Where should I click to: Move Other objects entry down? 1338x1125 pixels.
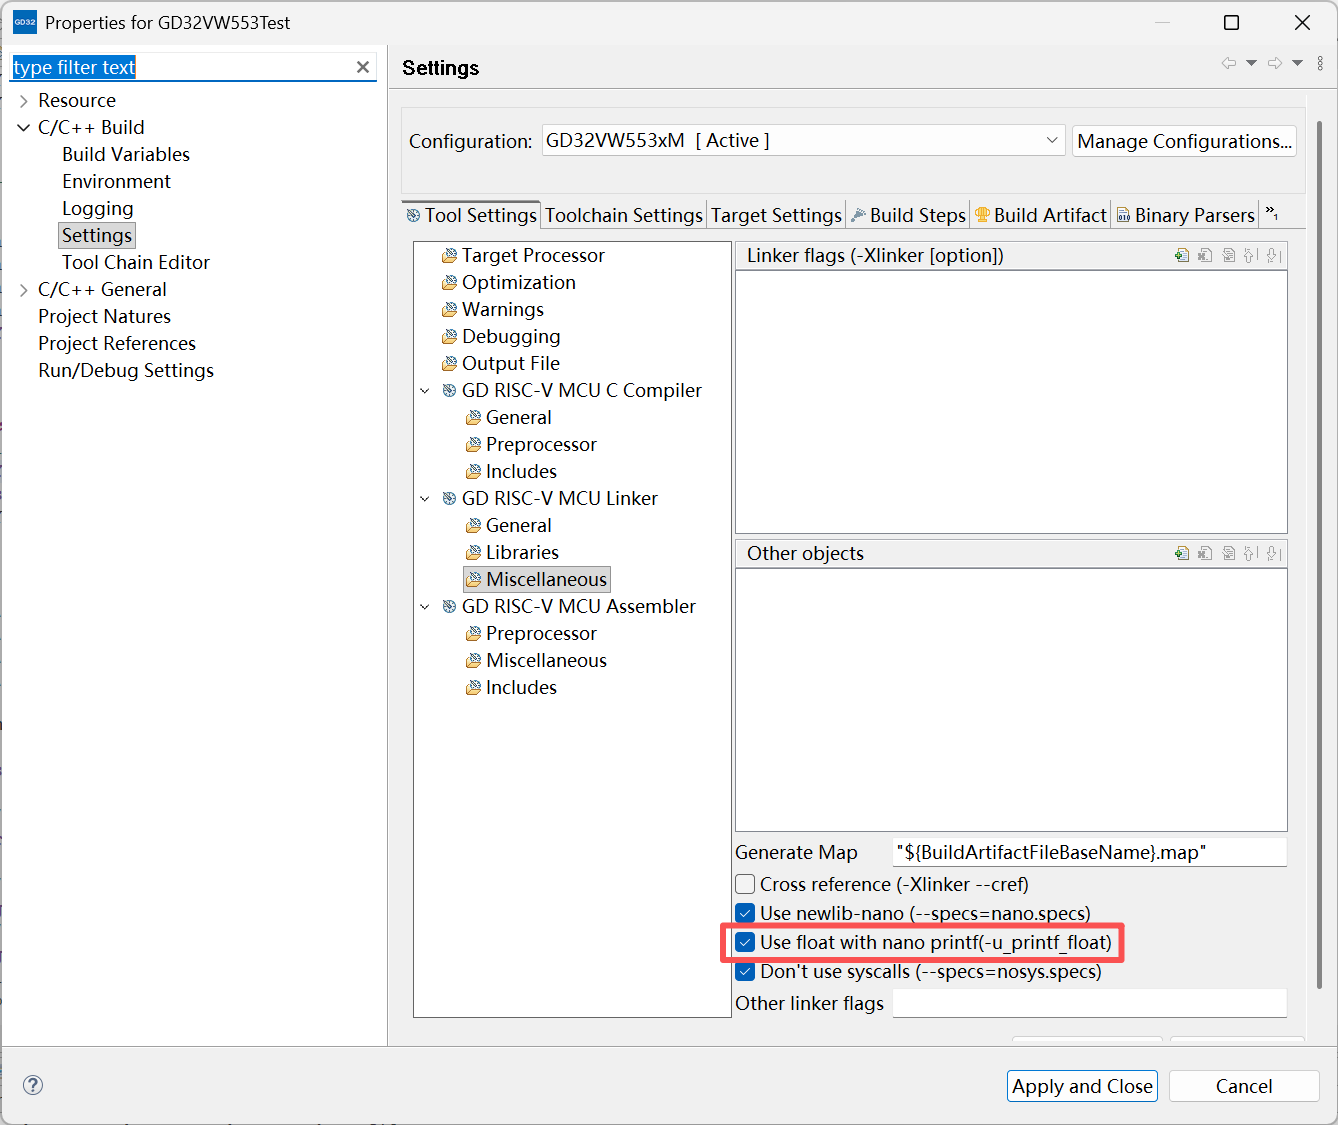pyautogui.click(x=1273, y=553)
